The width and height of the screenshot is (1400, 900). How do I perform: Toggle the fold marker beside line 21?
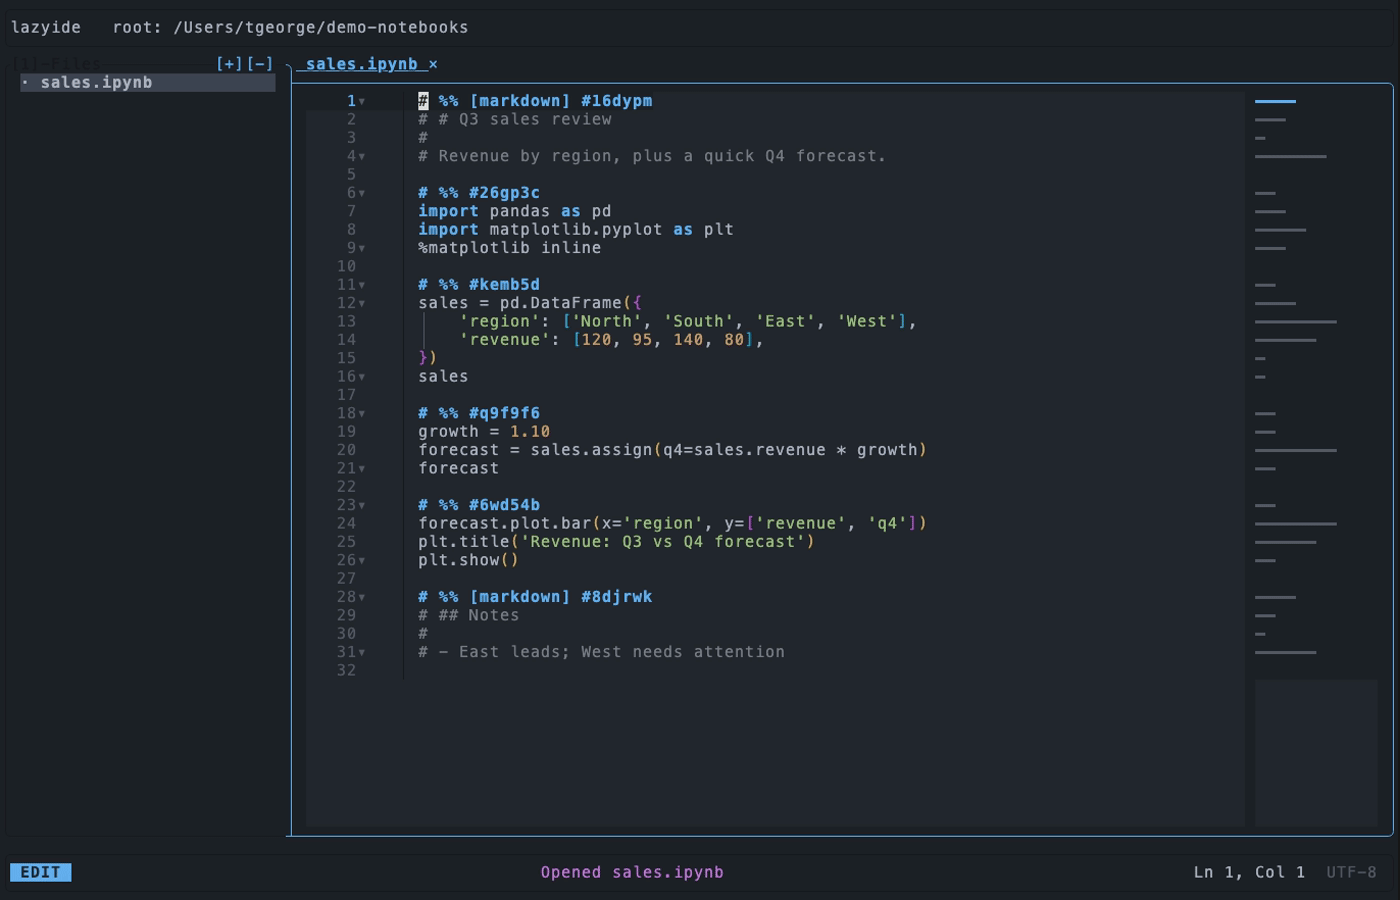point(362,468)
